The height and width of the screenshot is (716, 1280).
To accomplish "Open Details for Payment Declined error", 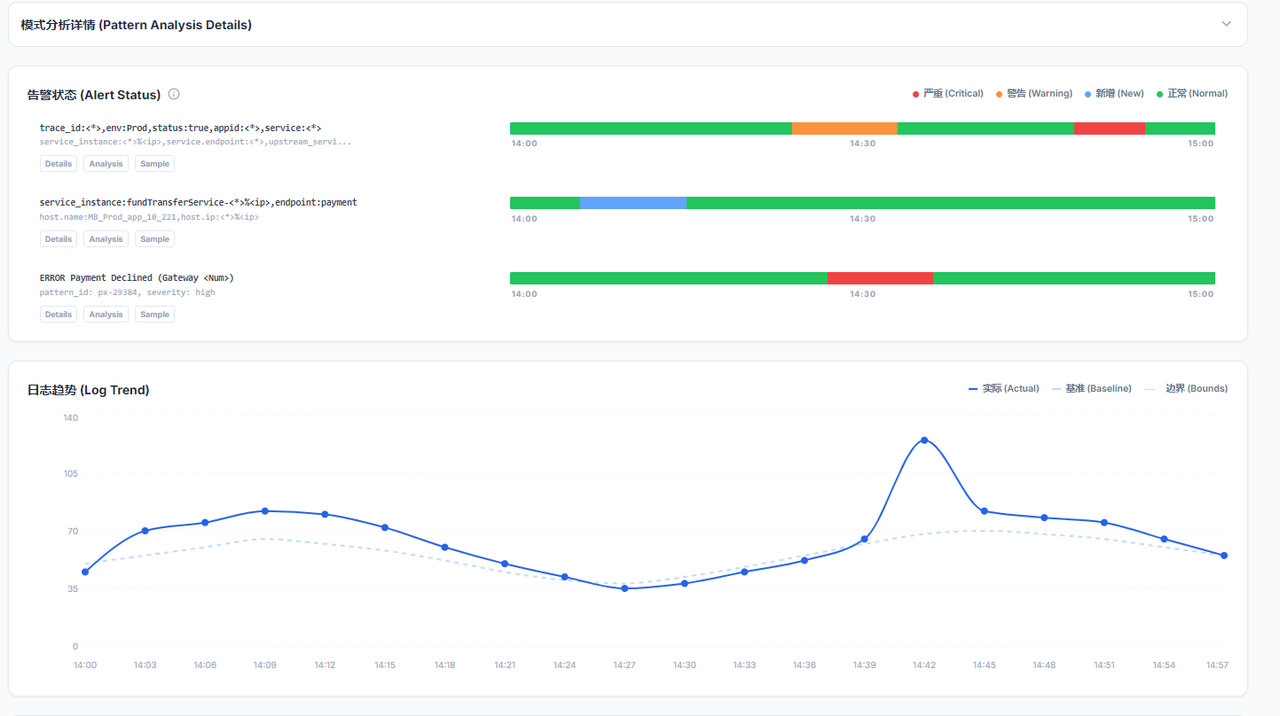I will 58,314.
